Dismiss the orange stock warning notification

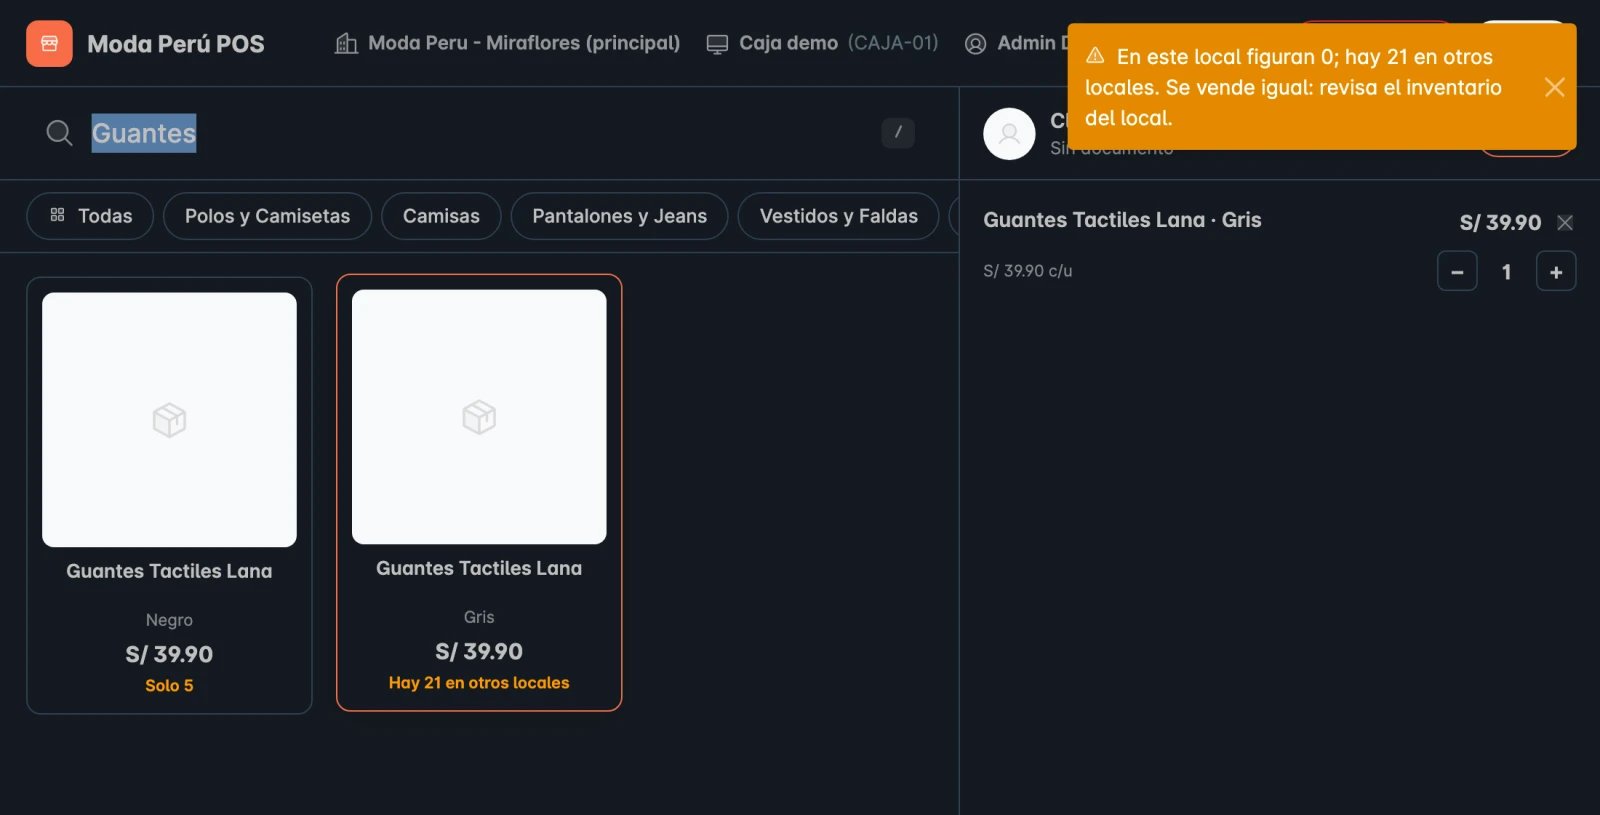[1554, 87]
